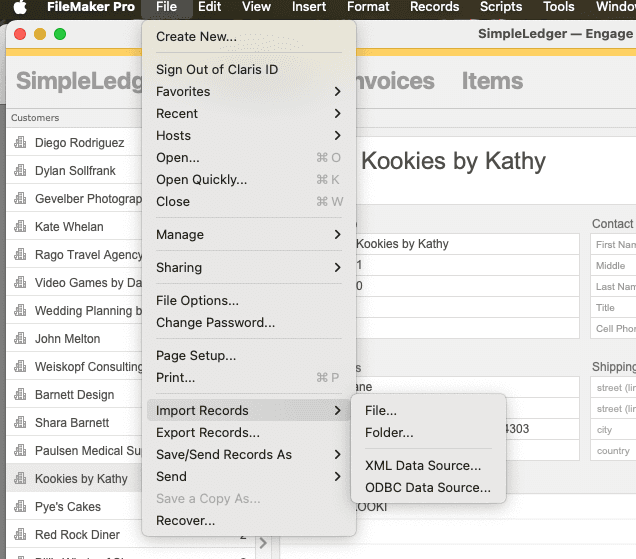Open the Scripts menu
636x559 pixels.
pyautogui.click(x=501, y=7)
